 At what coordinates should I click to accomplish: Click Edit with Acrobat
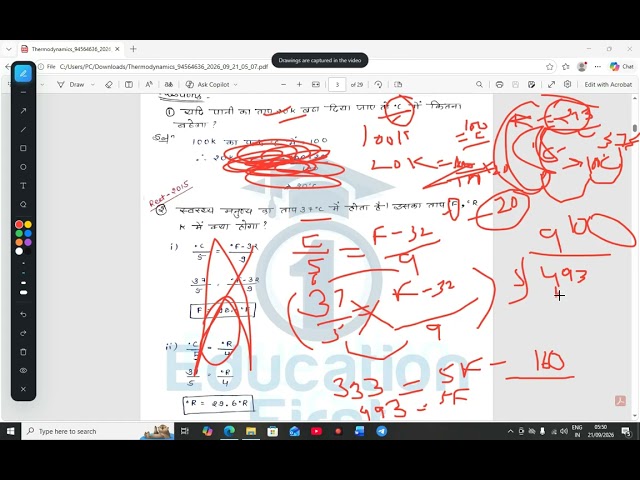tap(608, 84)
